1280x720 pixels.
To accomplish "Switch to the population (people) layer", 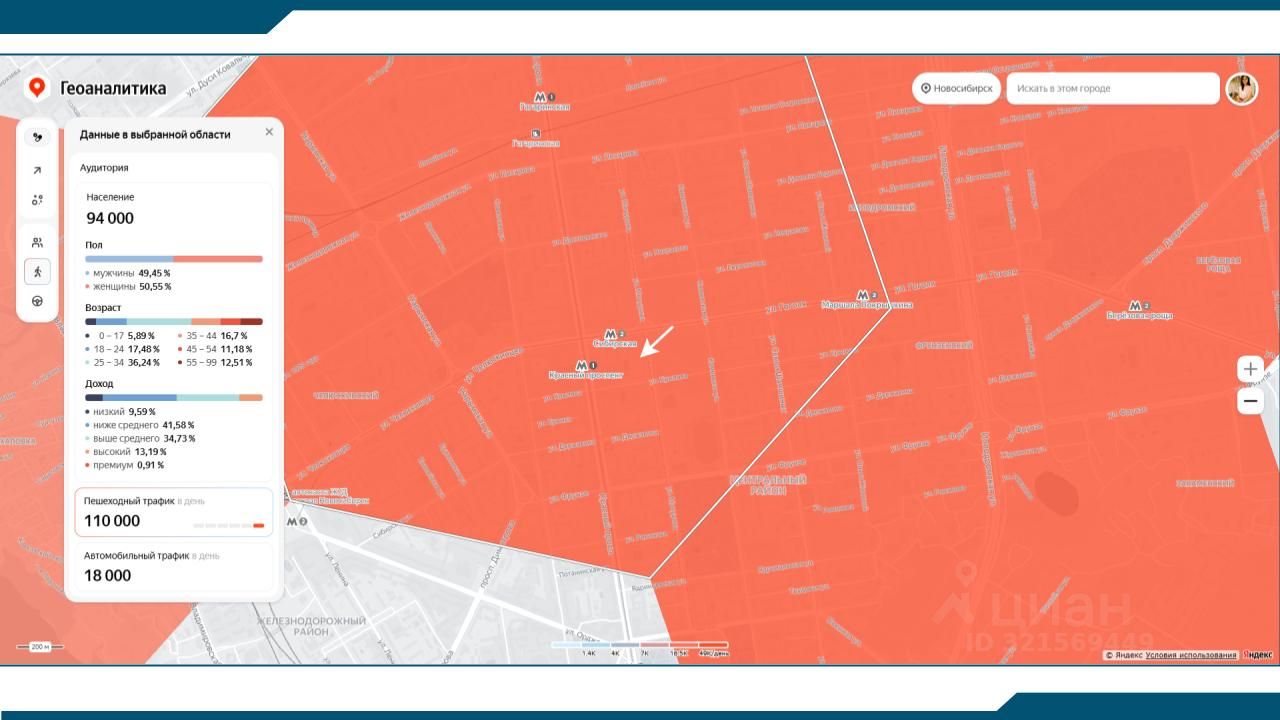I will [x=37, y=242].
